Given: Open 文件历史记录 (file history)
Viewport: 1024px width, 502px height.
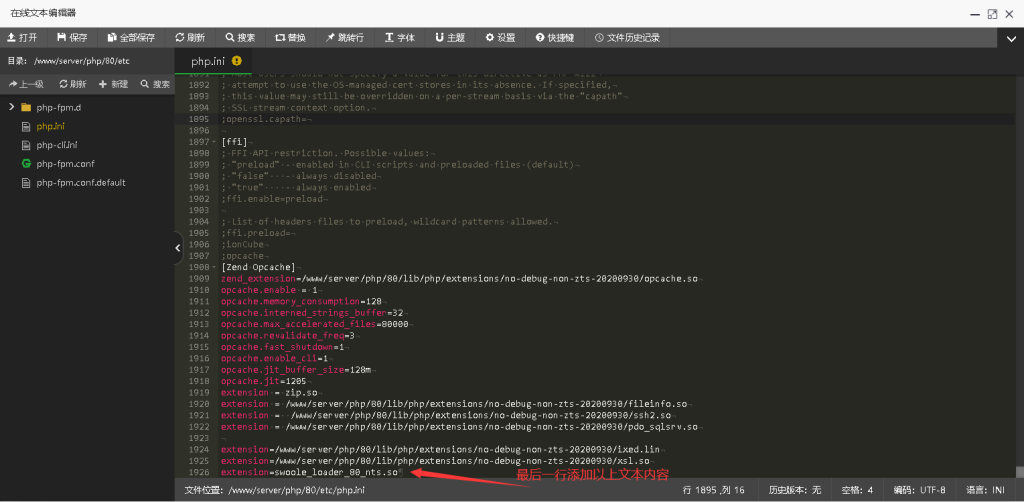Looking at the screenshot, I should click(x=627, y=37).
